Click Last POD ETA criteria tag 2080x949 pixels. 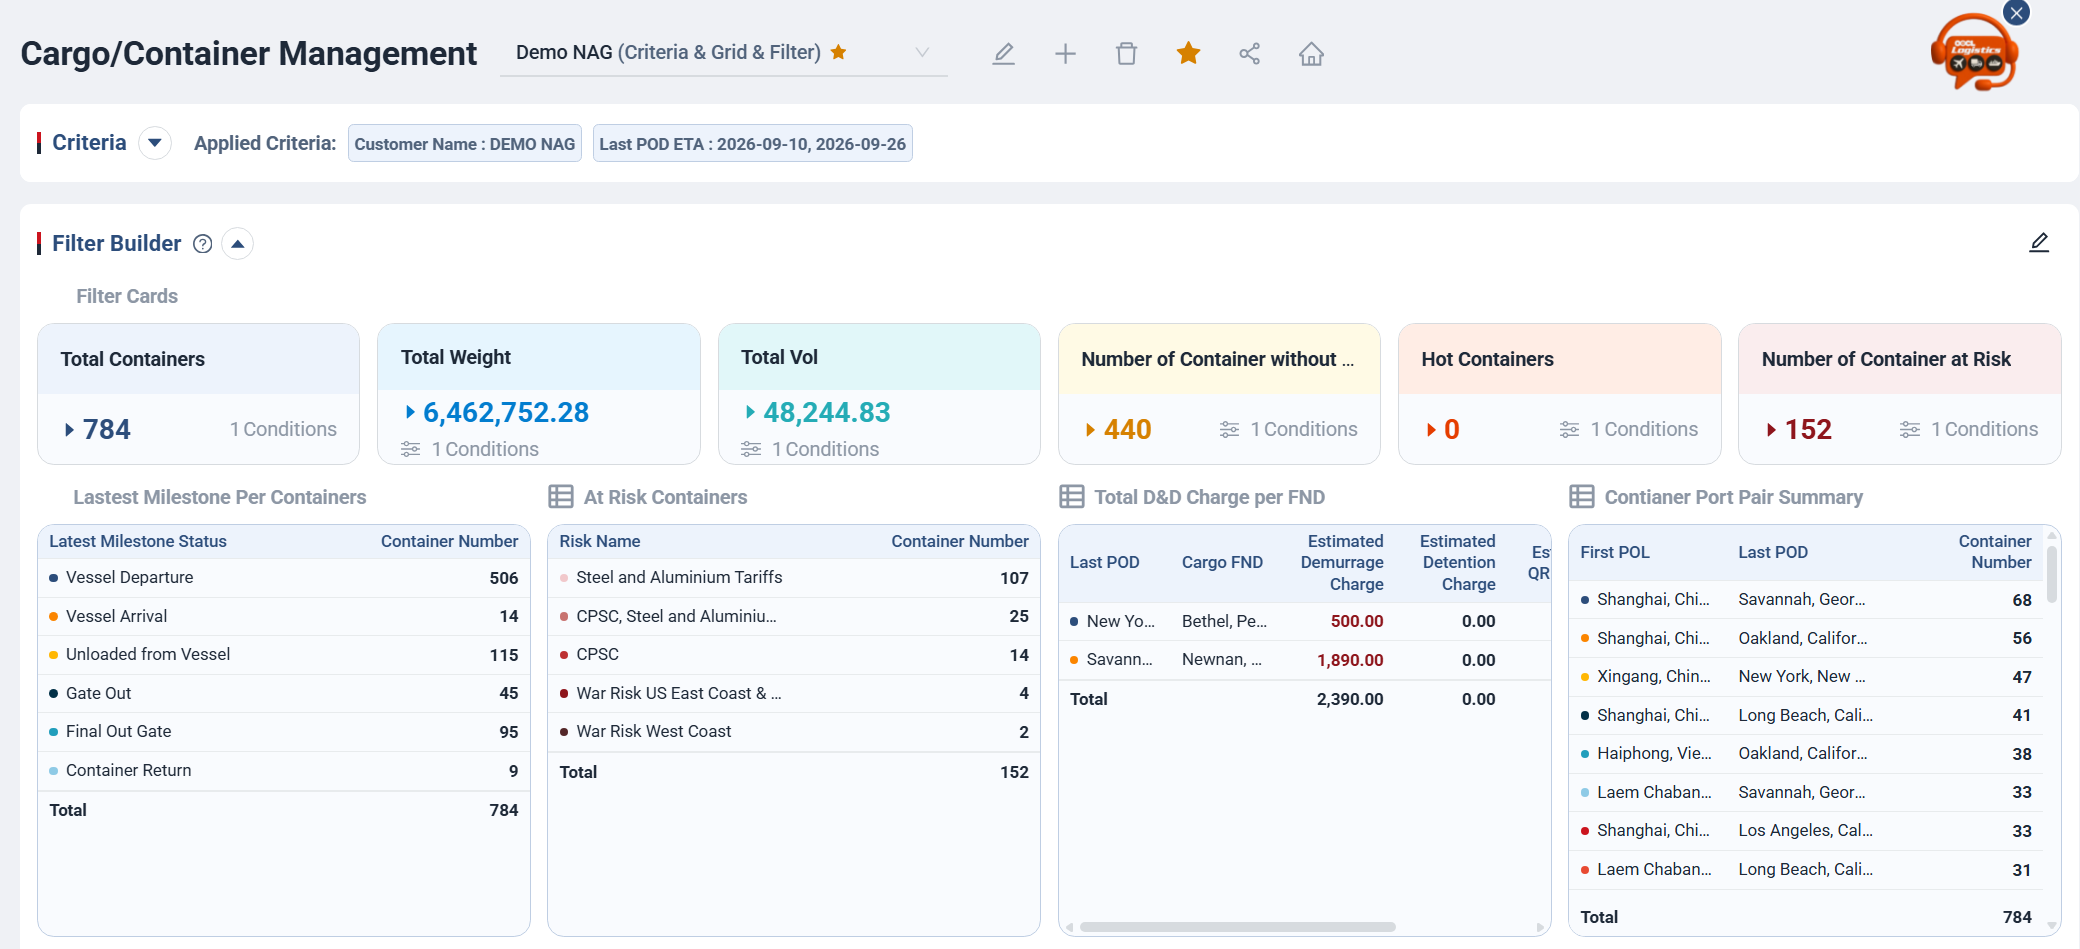tap(753, 144)
